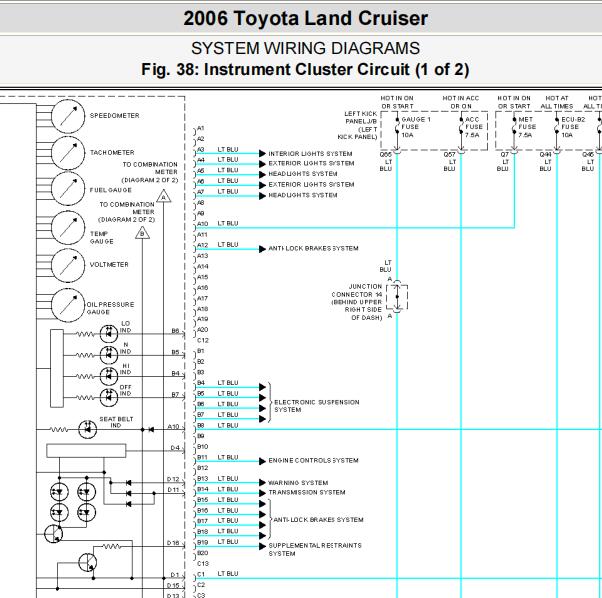Click the D4 terminal label

coord(175,448)
